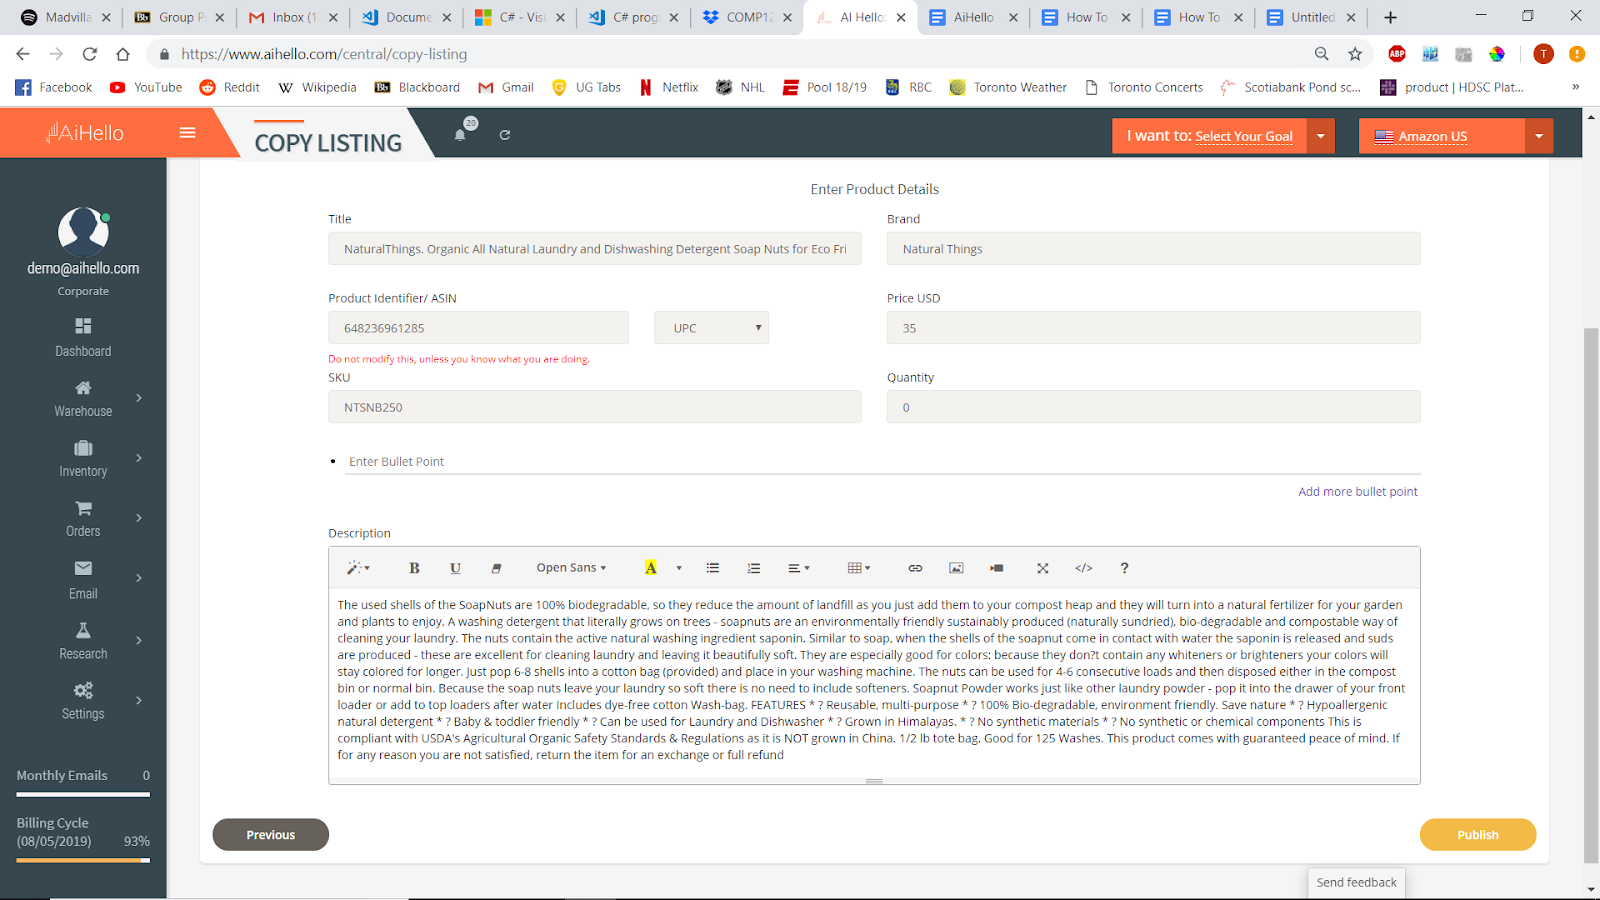Screen dimensions: 1600x900
Task: Apply the yellow highlight text color
Action: coord(651,568)
